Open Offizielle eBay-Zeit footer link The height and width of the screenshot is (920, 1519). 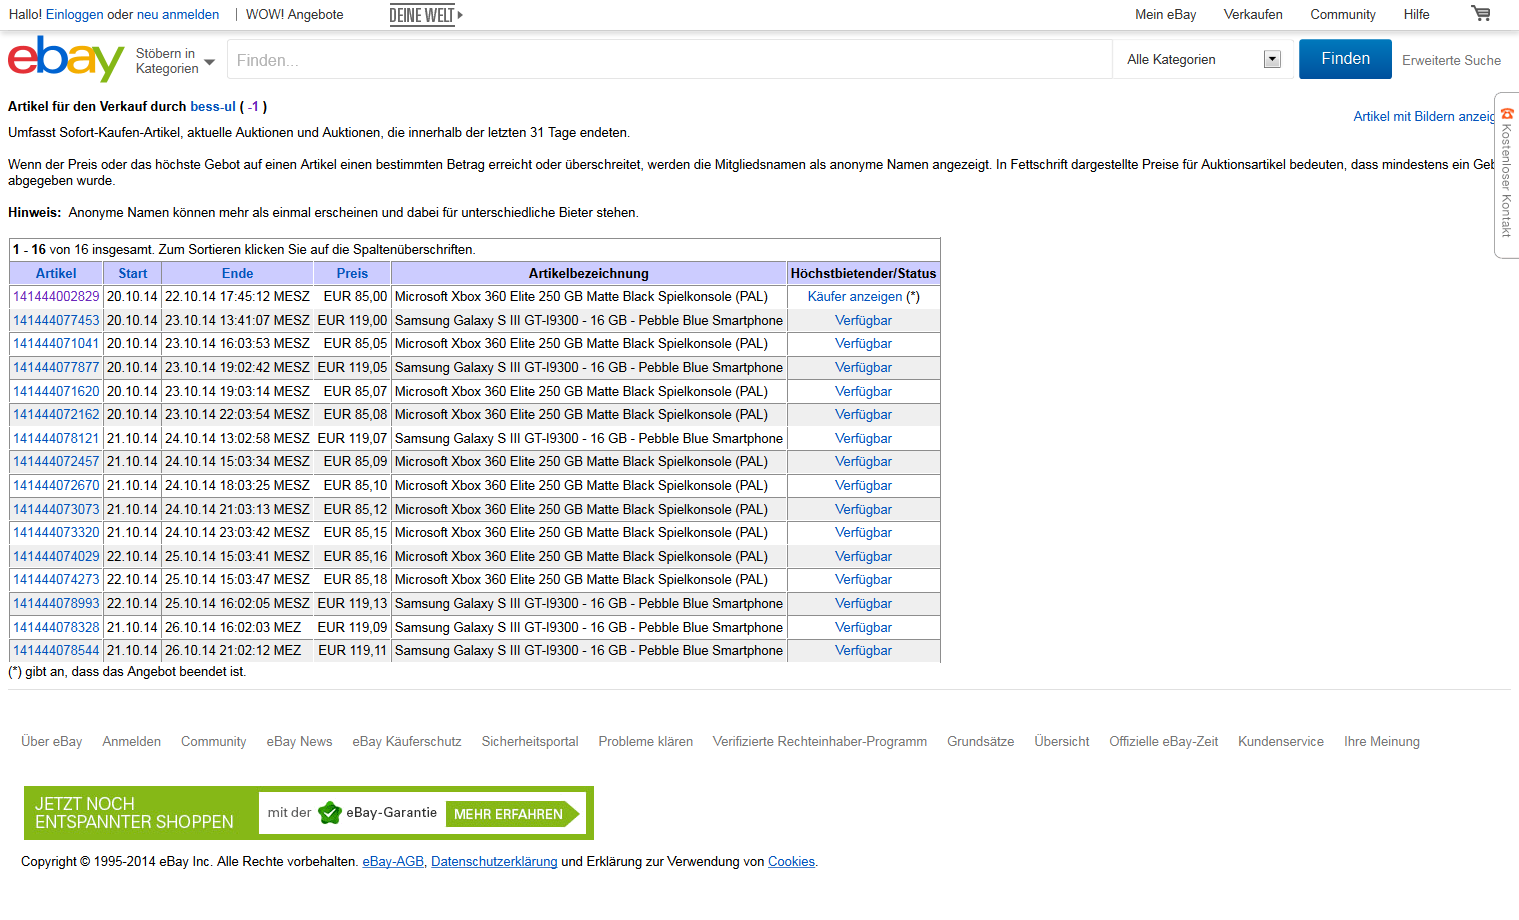(1163, 741)
